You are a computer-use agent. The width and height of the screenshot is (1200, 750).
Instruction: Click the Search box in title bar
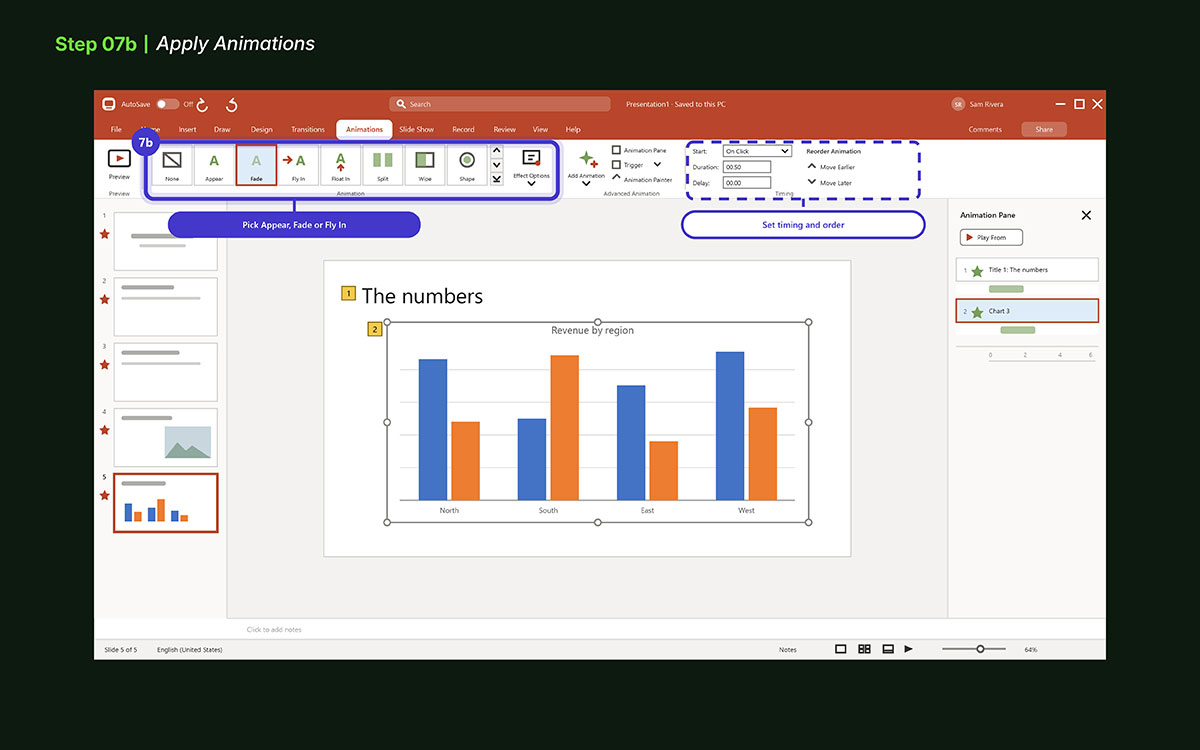[x=500, y=104]
